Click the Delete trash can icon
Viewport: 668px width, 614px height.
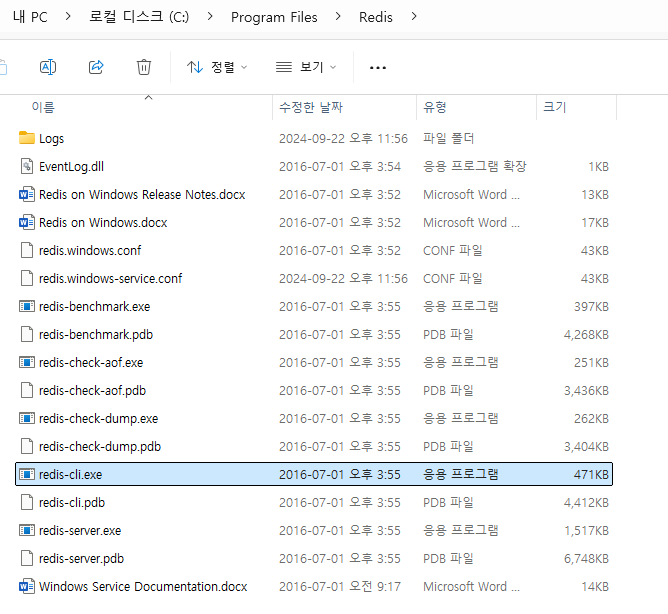point(144,67)
